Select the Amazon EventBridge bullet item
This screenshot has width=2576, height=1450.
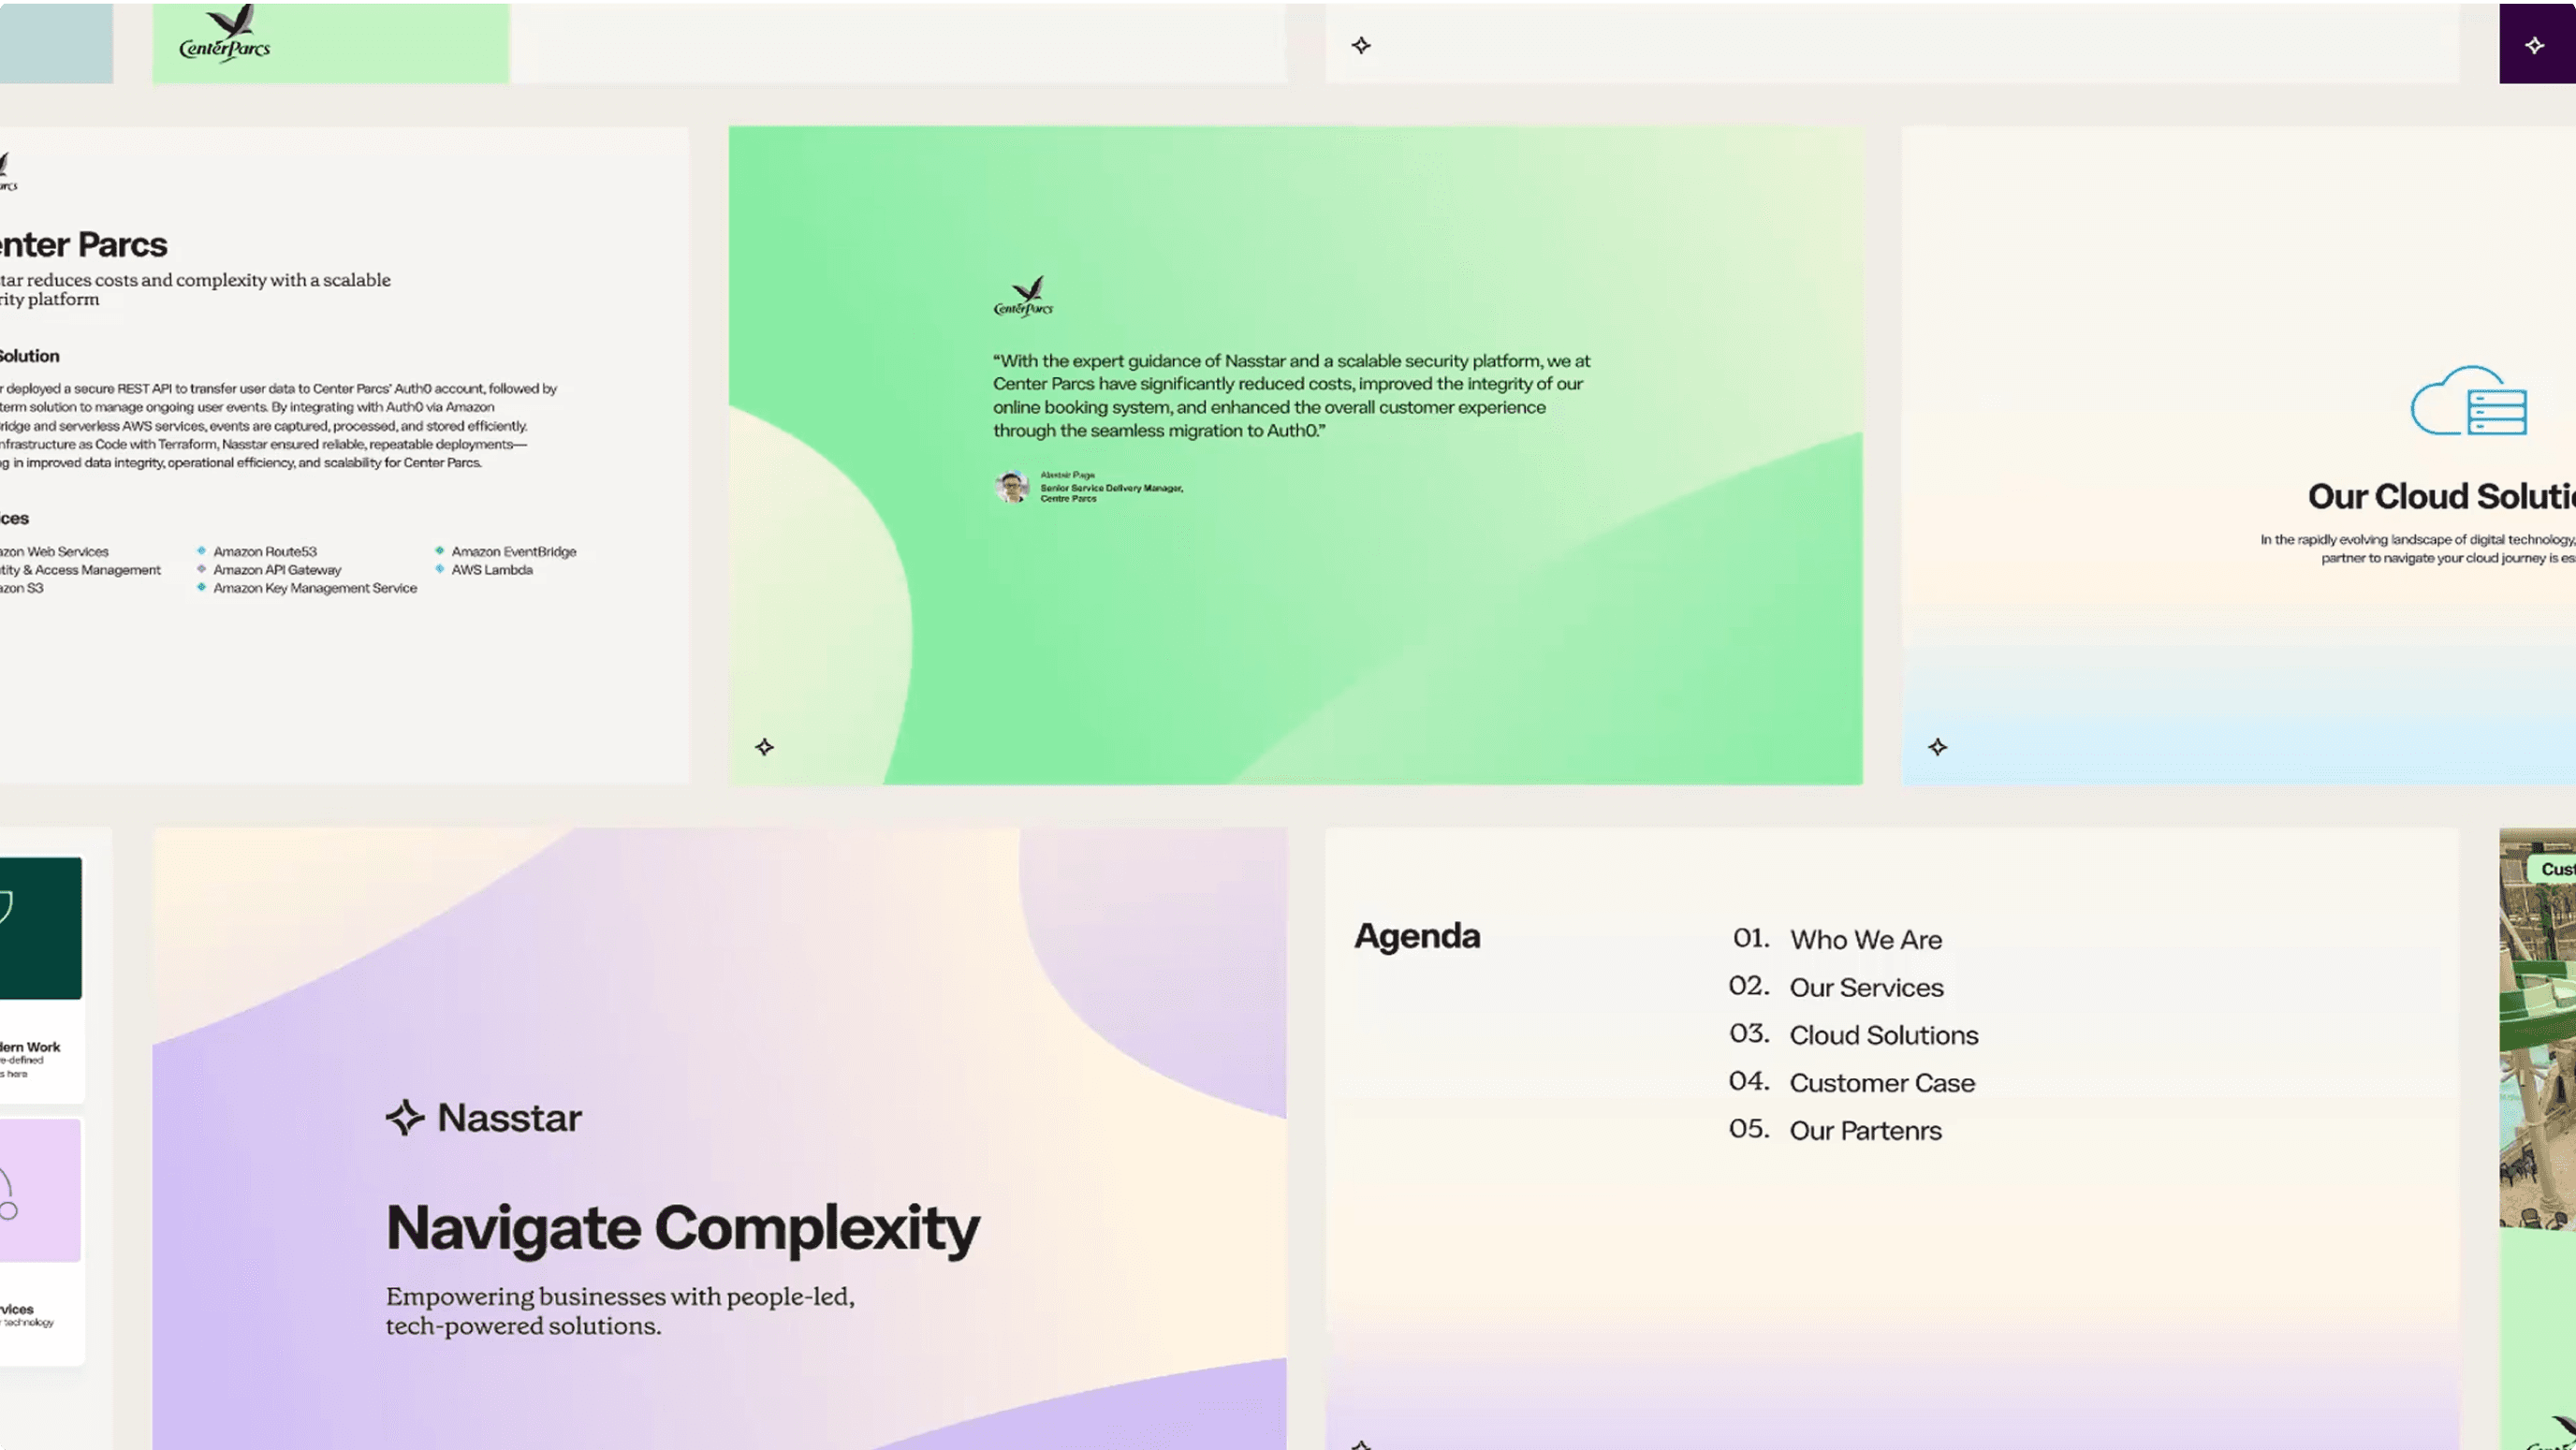pos(513,551)
